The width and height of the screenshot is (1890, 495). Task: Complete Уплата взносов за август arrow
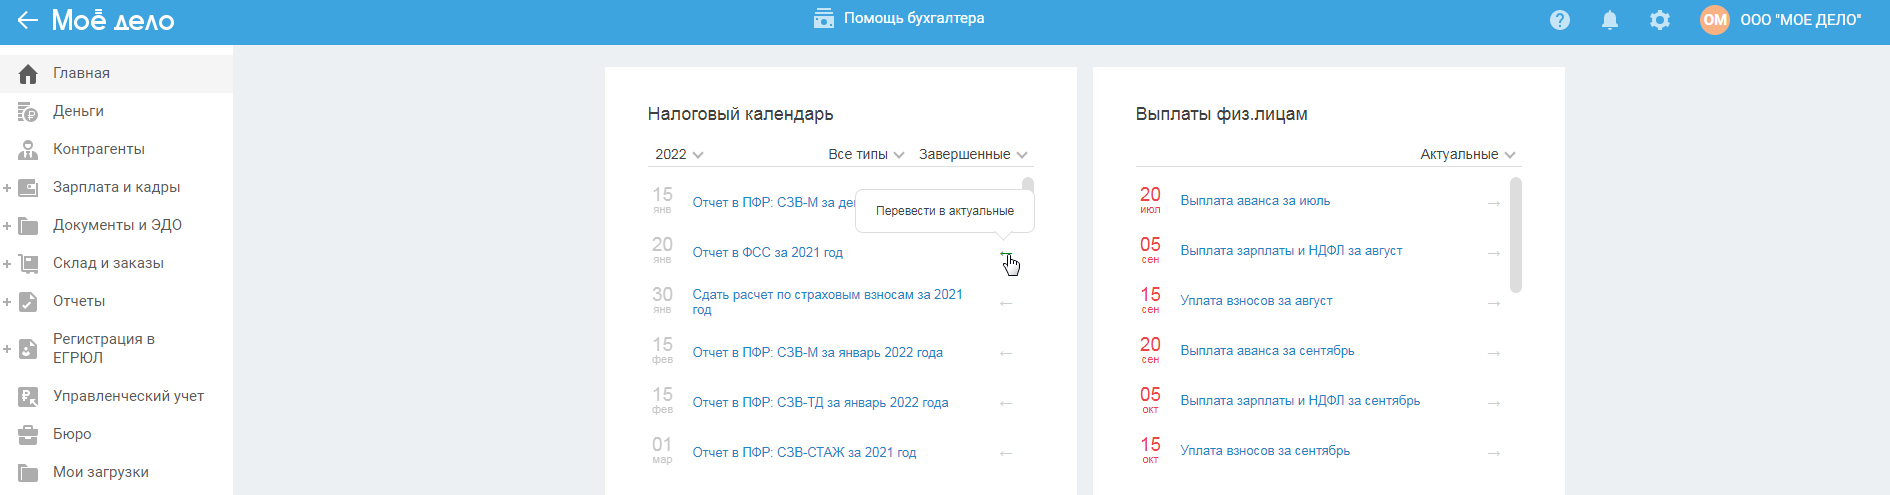click(x=1494, y=303)
